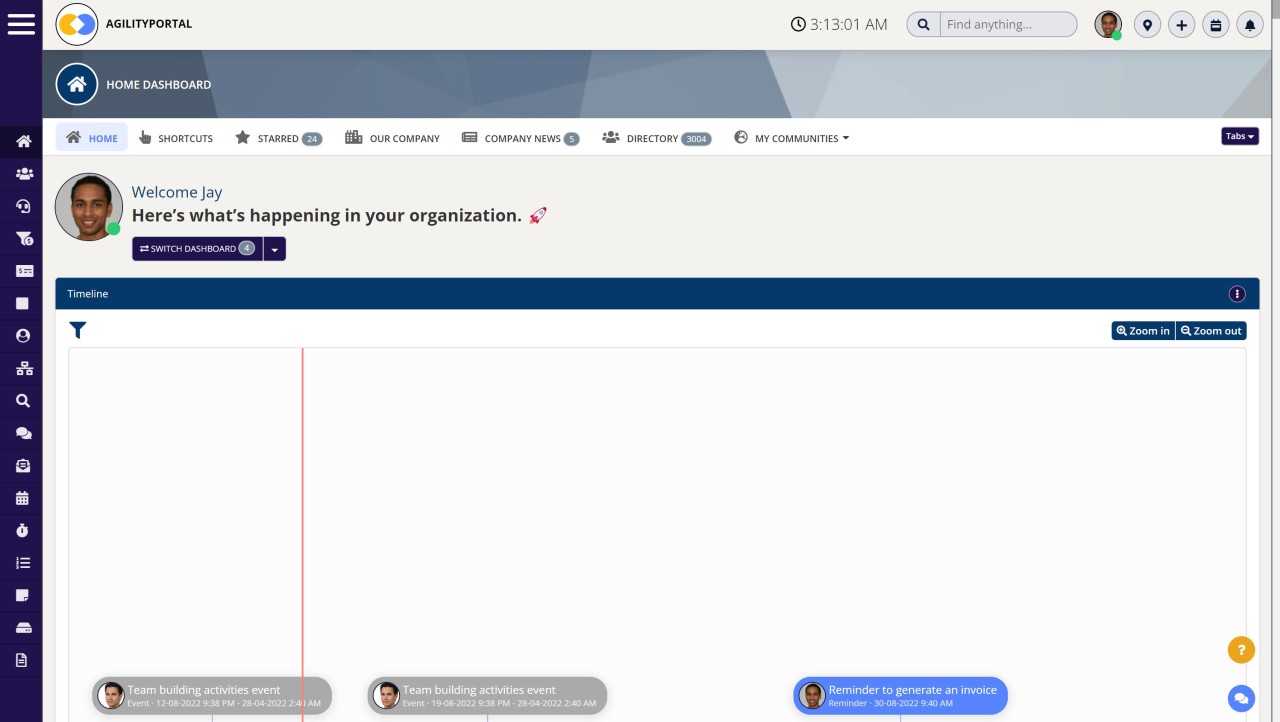Click the Zoom In button on the timeline

[x=1142, y=330]
